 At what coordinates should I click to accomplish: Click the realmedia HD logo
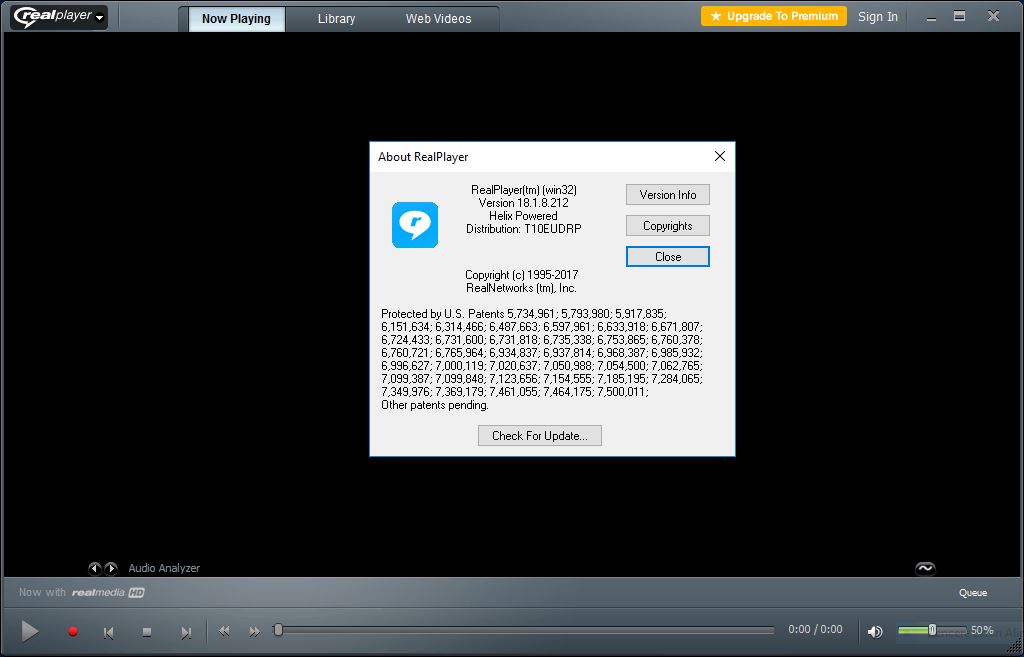coord(108,593)
